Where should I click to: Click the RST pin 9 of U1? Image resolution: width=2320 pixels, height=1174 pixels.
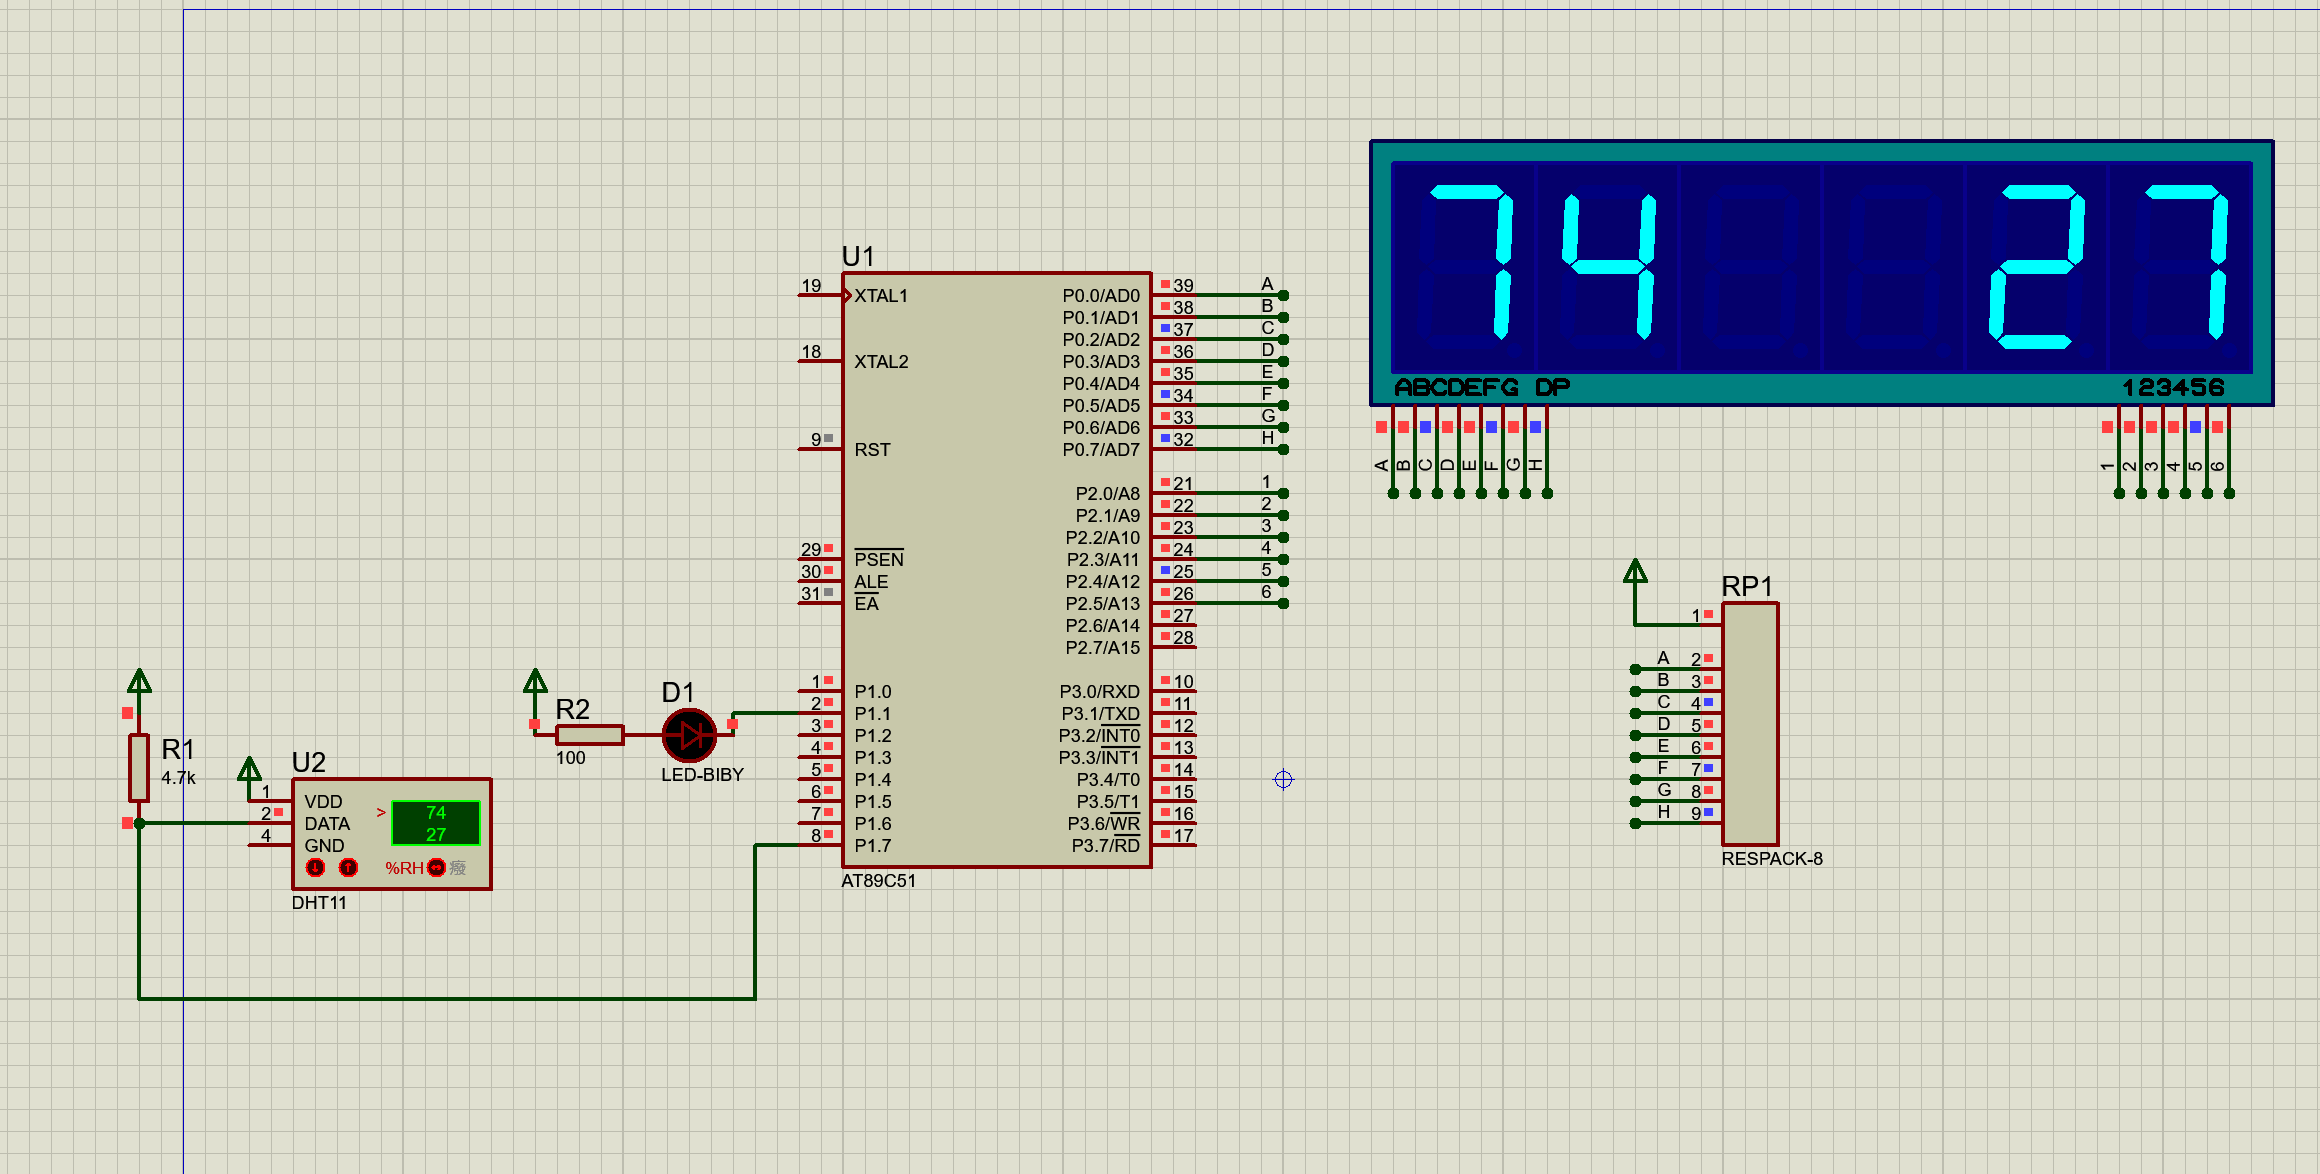point(818,449)
